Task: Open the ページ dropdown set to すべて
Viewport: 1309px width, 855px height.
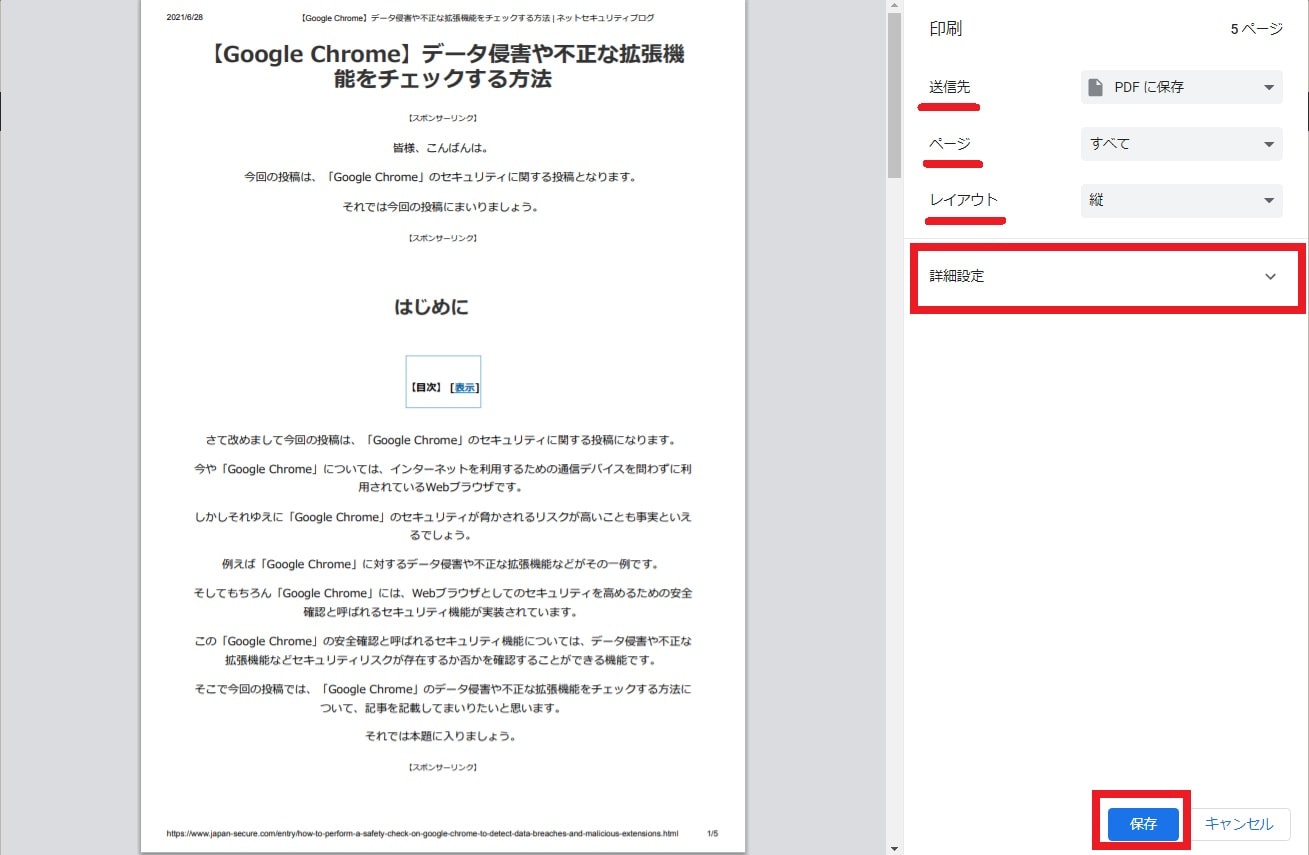Action: [1181, 144]
